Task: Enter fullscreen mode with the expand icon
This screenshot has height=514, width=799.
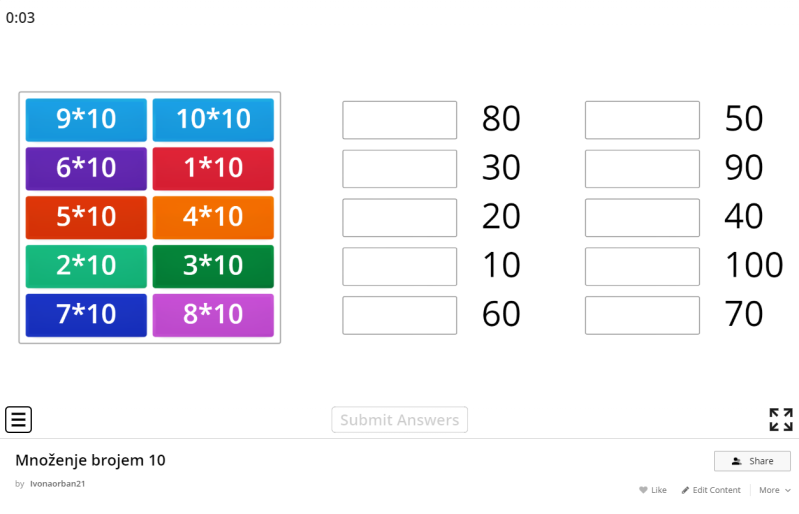Action: pyautogui.click(x=780, y=419)
